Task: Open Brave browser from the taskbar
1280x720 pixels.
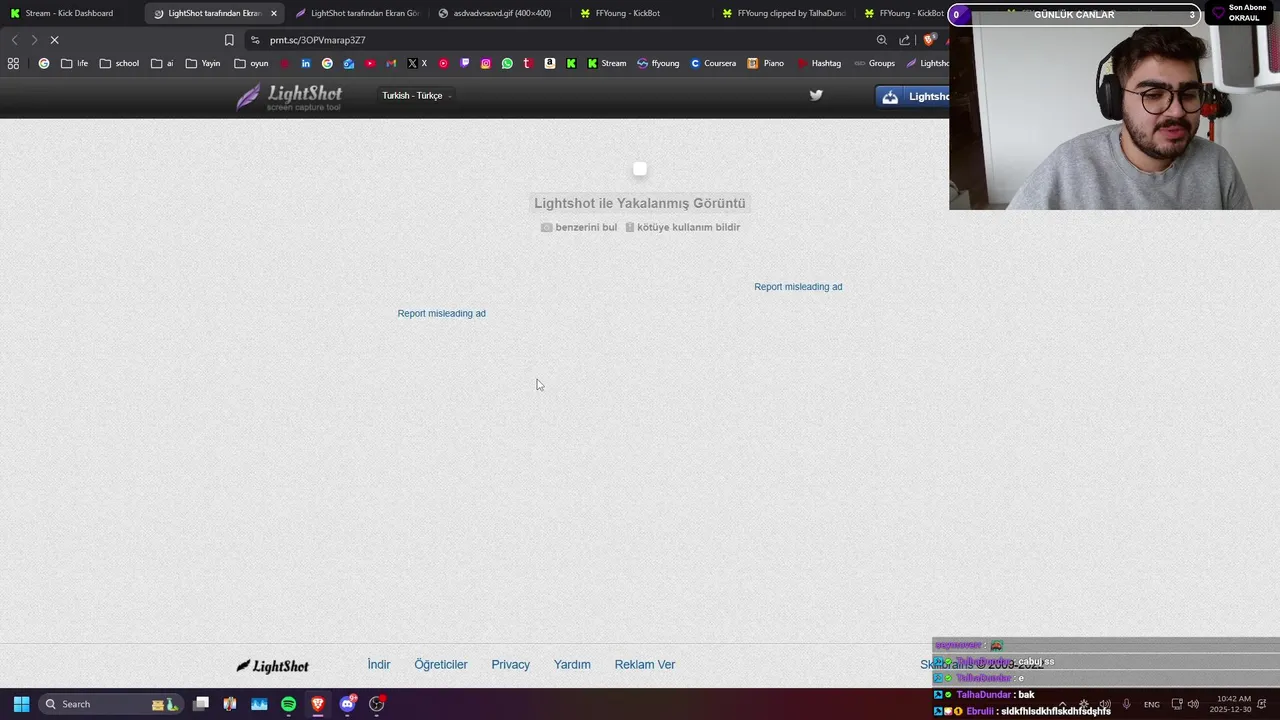Action: 318,704
